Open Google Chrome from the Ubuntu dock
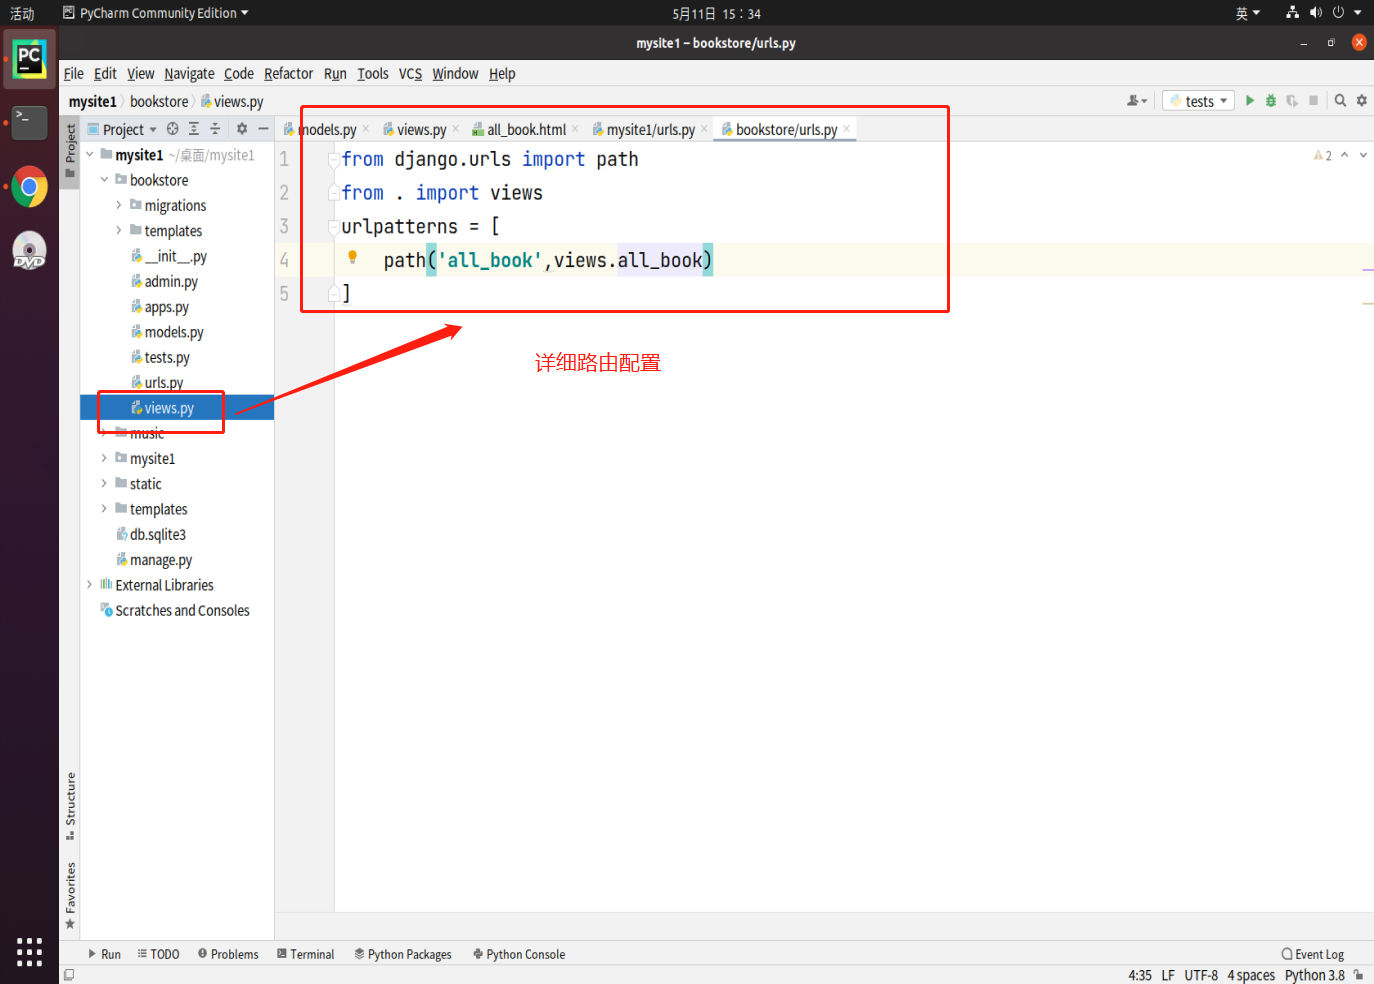 click(x=29, y=187)
